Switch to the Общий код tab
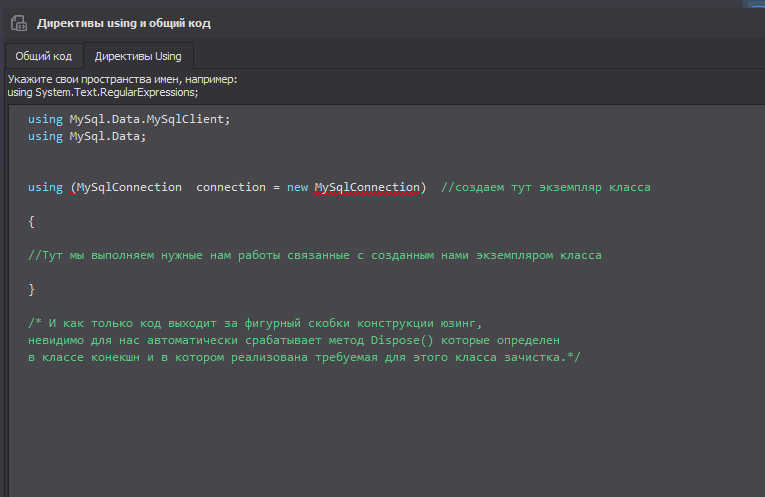The width and height of the screenshot is (765, 497). tap(43, 56)
